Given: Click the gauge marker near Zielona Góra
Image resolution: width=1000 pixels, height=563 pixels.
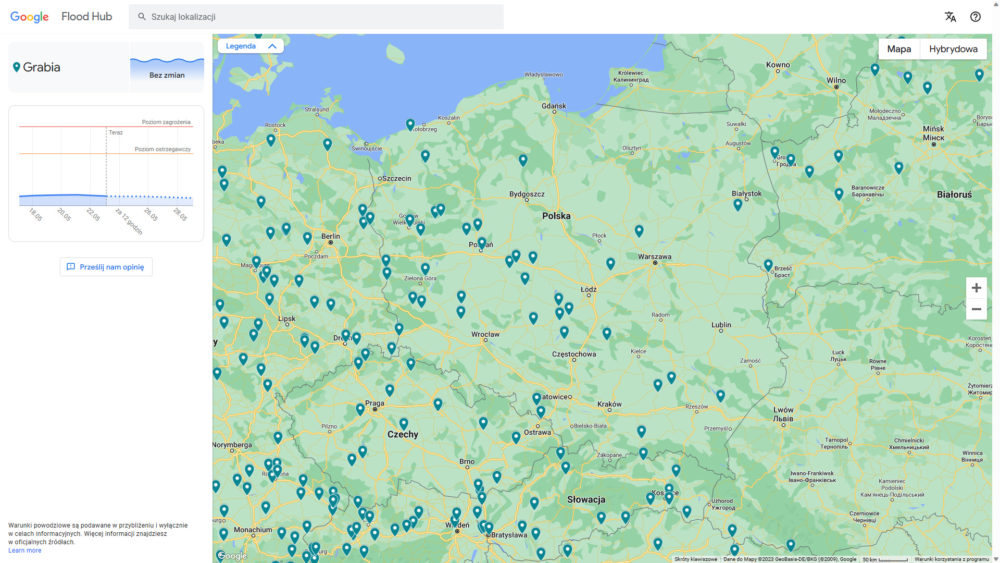Looking at the screenshot, I should [425, 268].
